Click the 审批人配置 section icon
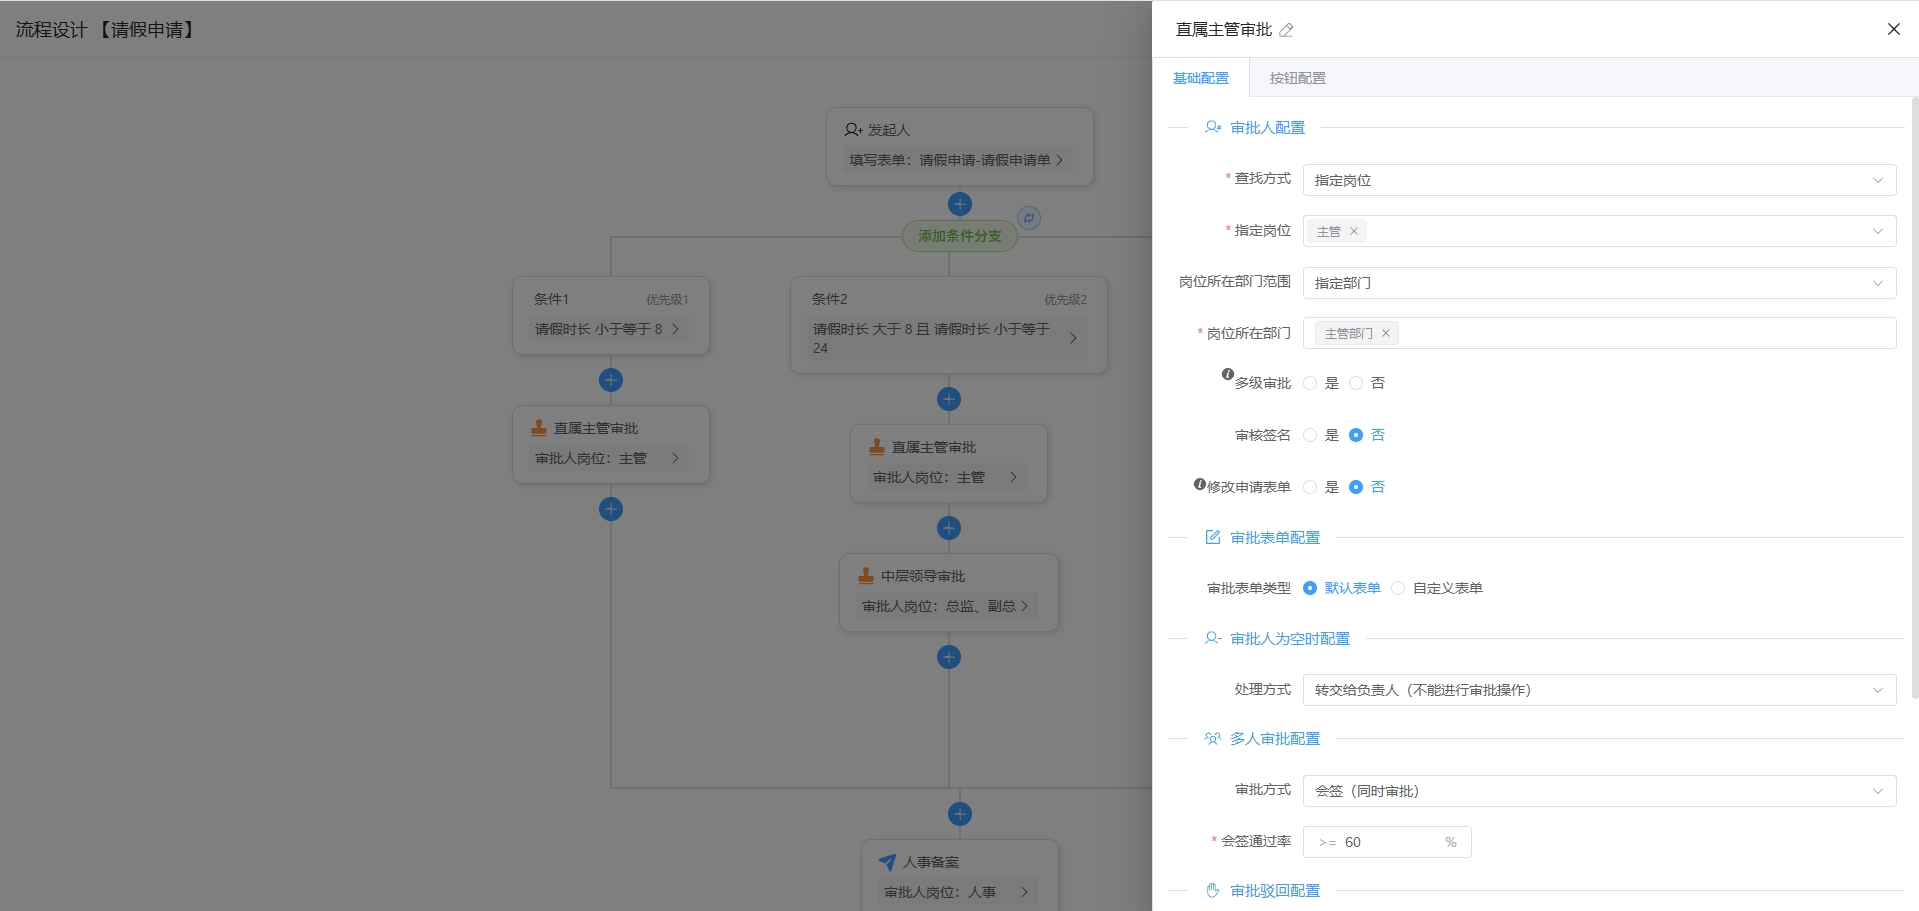The width and height of the screenshot is (1919, 911). (1213, 127)
